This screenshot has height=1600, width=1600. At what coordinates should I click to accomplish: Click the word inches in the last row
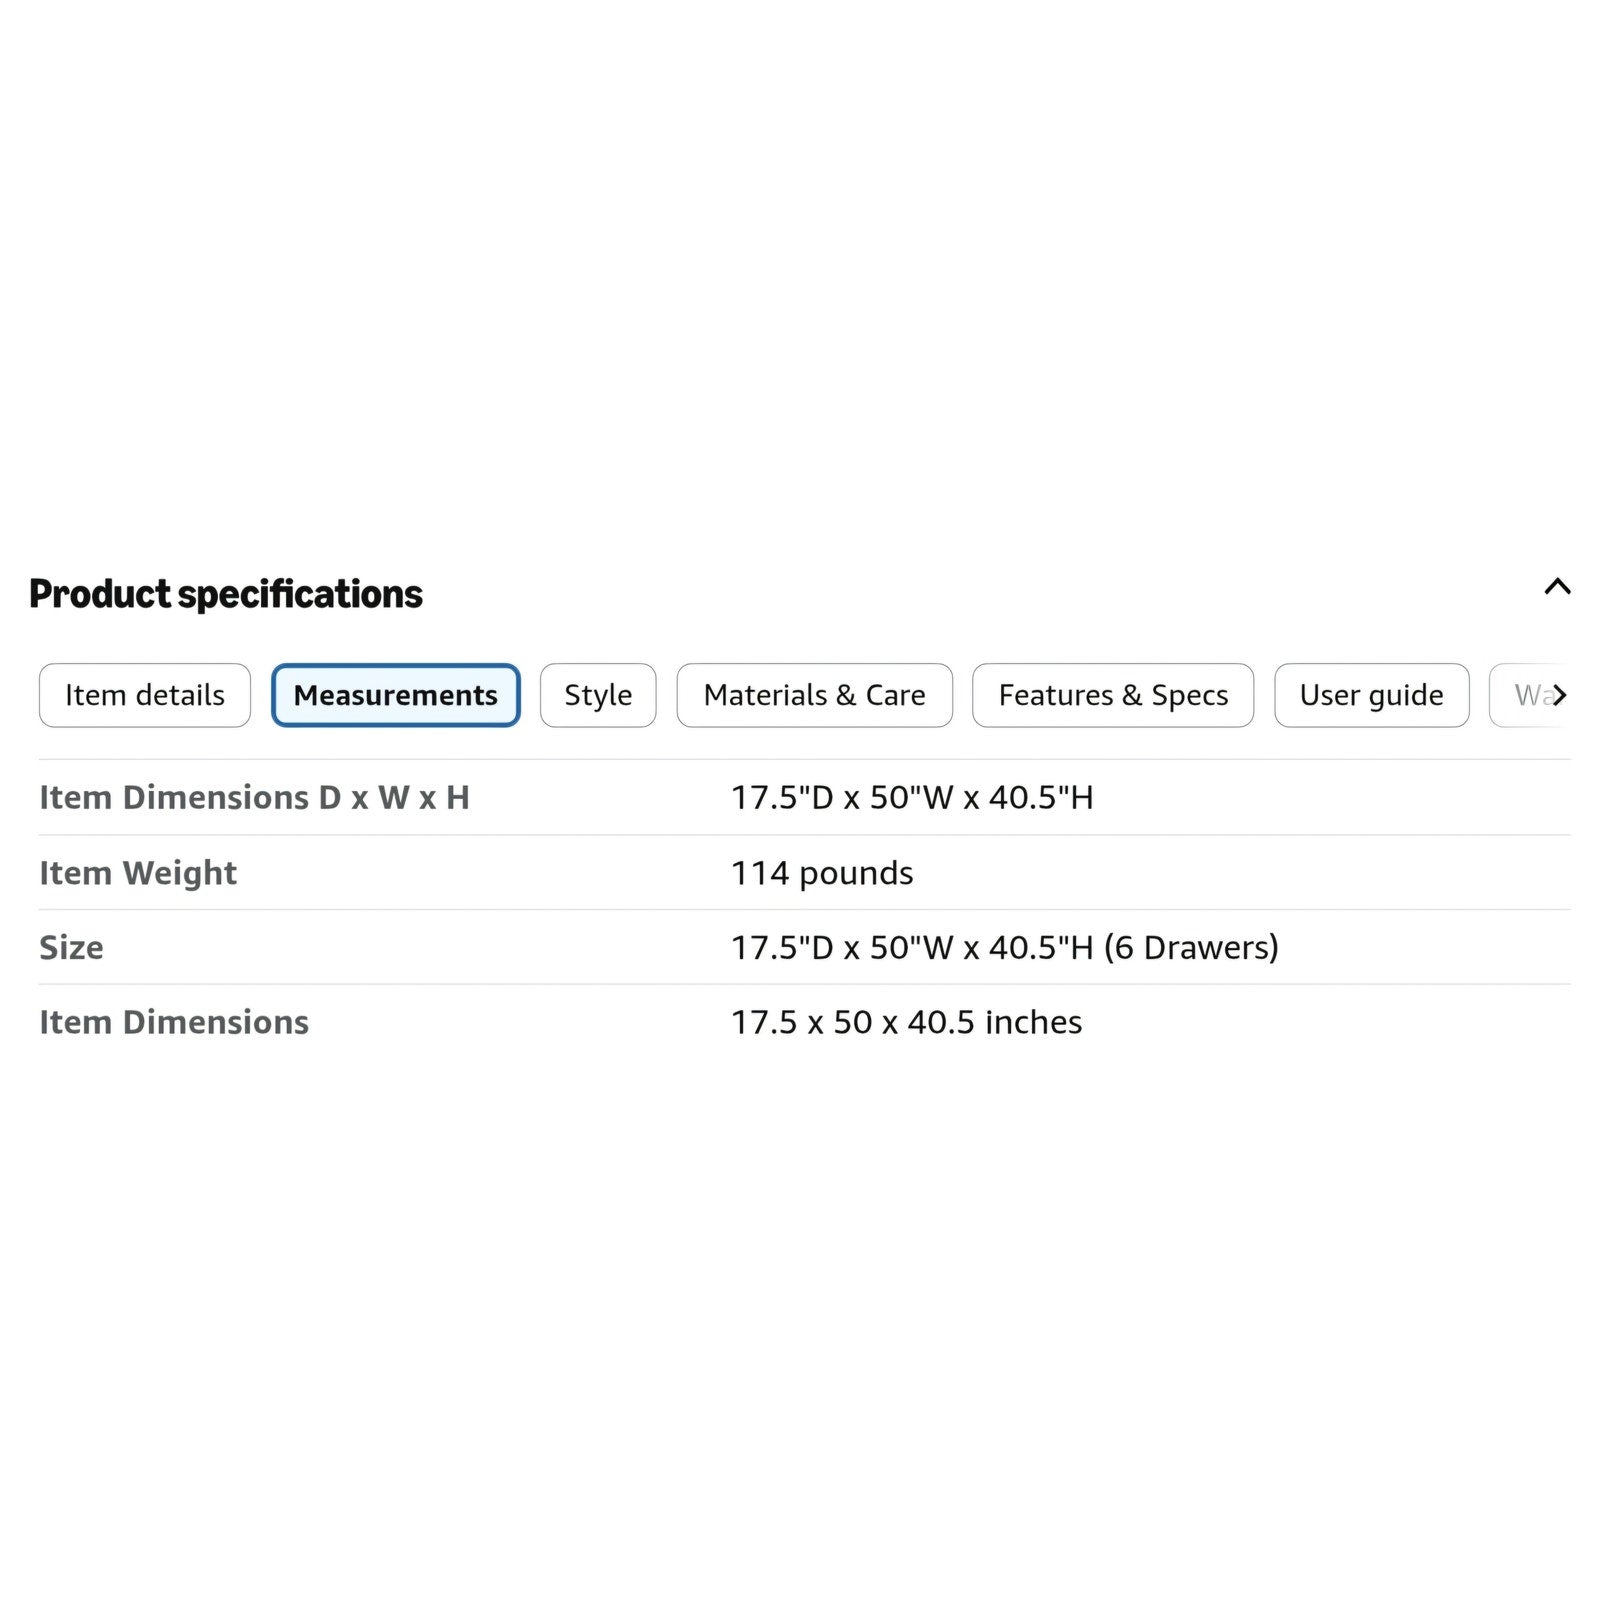click(1033, 1022)
